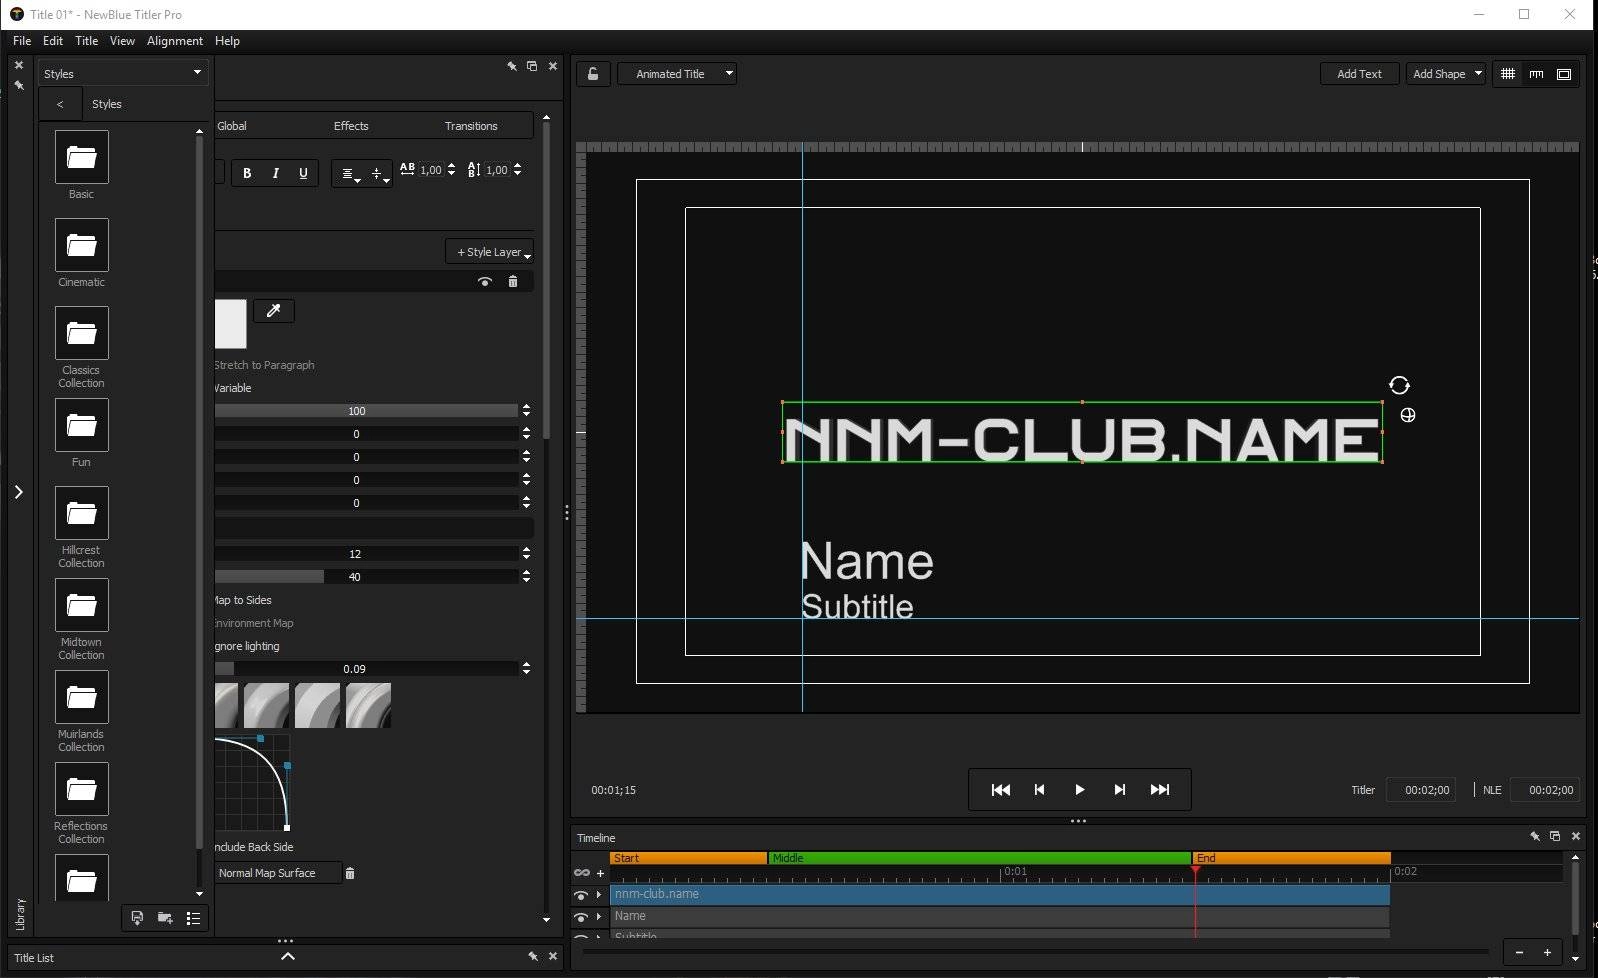
Task: Open the Edit menu
Action: pos(53,41)
